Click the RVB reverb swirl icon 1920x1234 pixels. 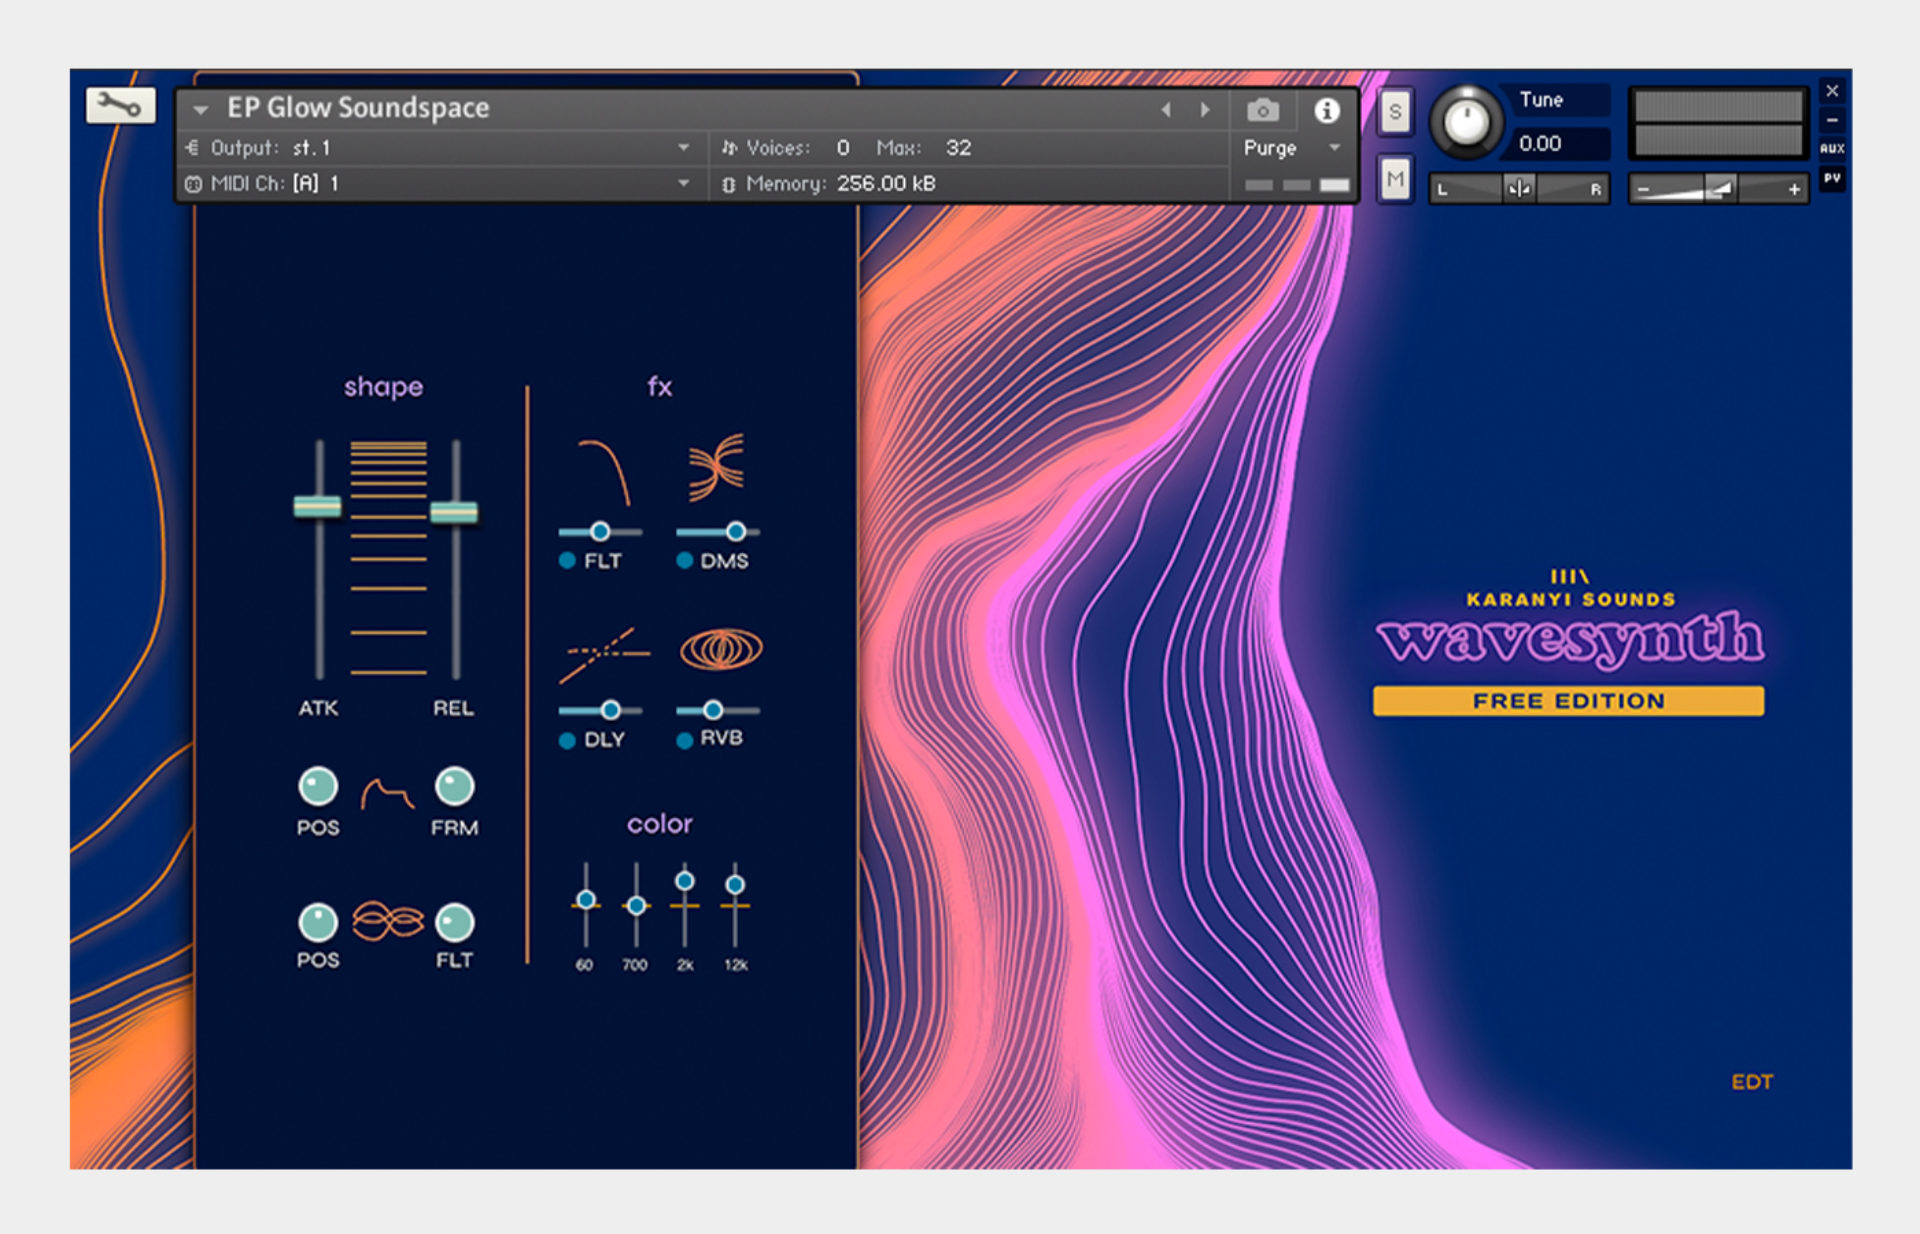[x=719, y=650]
